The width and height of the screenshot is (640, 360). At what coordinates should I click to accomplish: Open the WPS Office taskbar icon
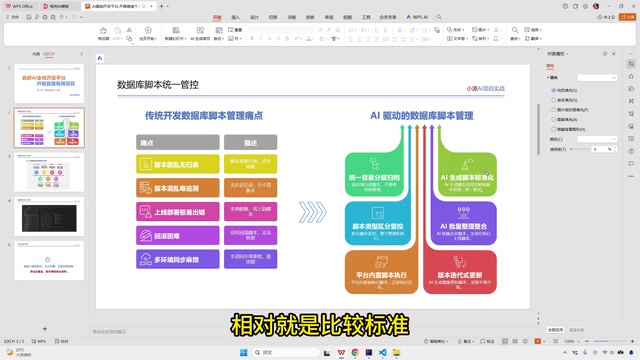coord(341,352)
